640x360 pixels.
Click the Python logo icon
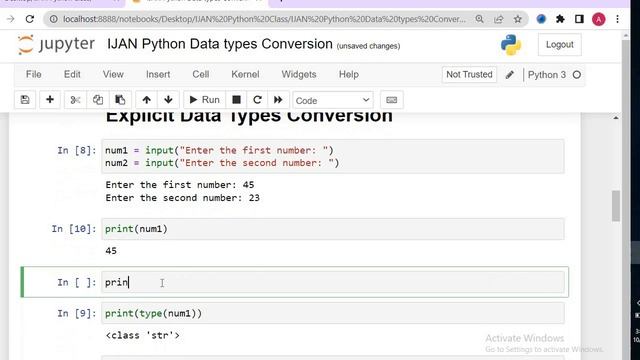511,44
